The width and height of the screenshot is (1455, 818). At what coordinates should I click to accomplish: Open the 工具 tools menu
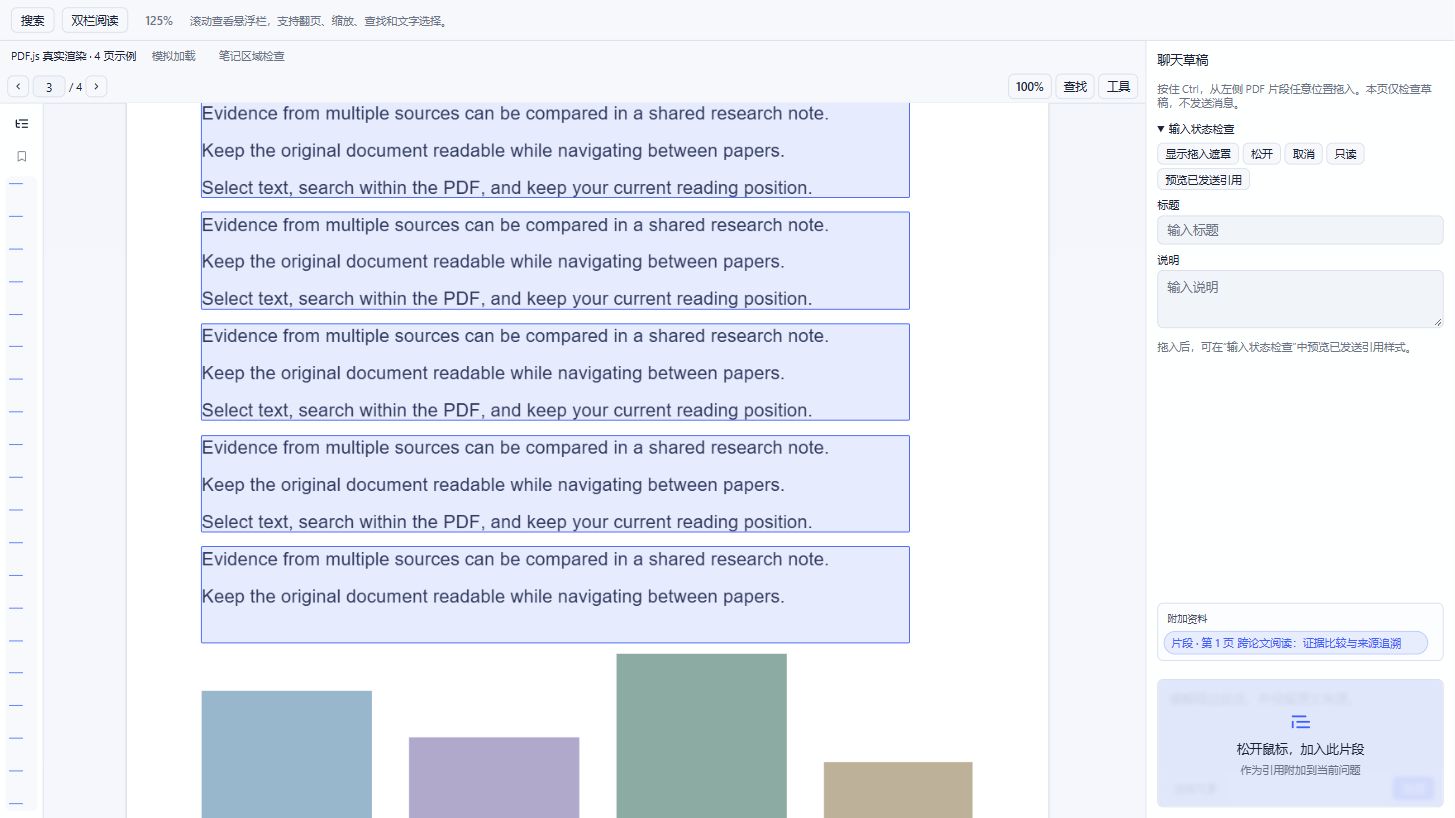[1118, 87]
